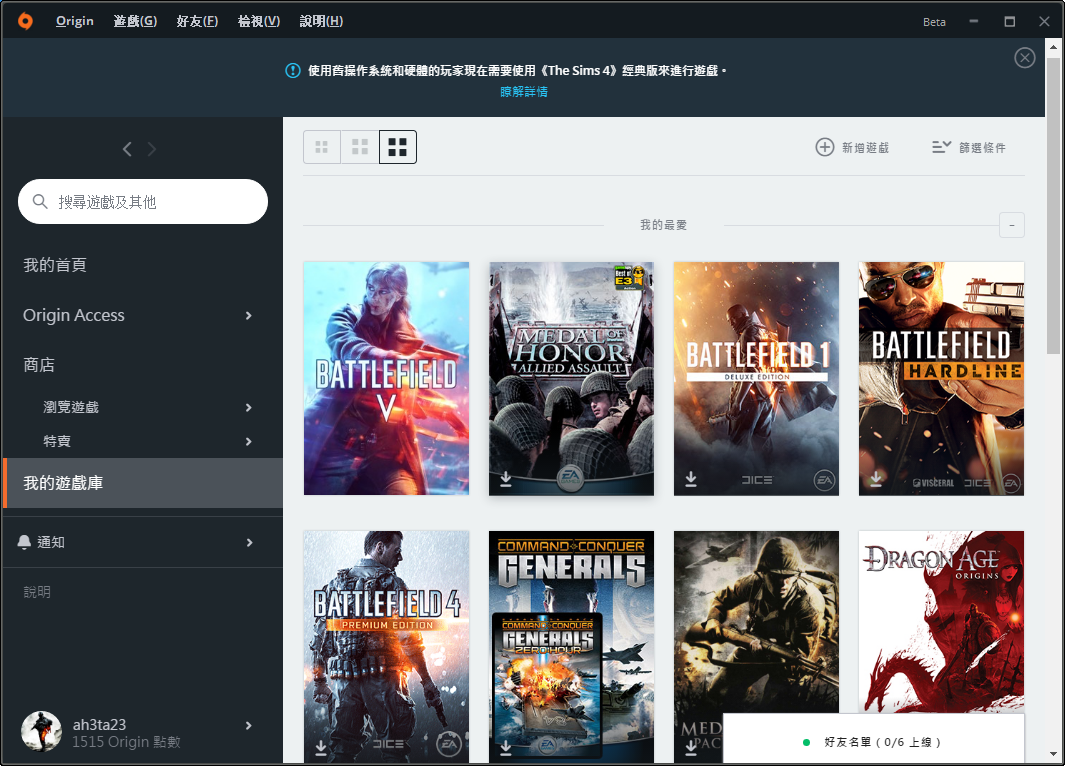The width and height of the screenshot is (1065, 766).
Task: Expand the Origin Access submenu
Action: pyautogui.click(x=249, y=315)
